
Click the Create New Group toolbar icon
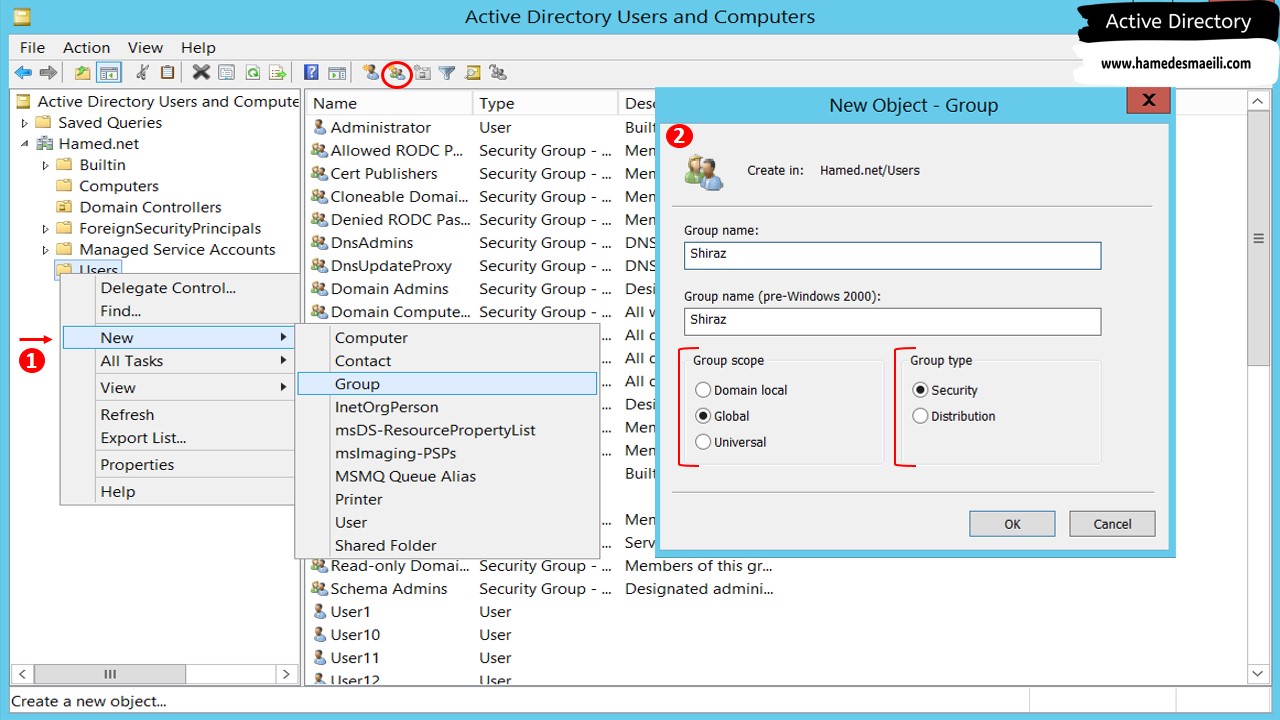pos(397,73)
